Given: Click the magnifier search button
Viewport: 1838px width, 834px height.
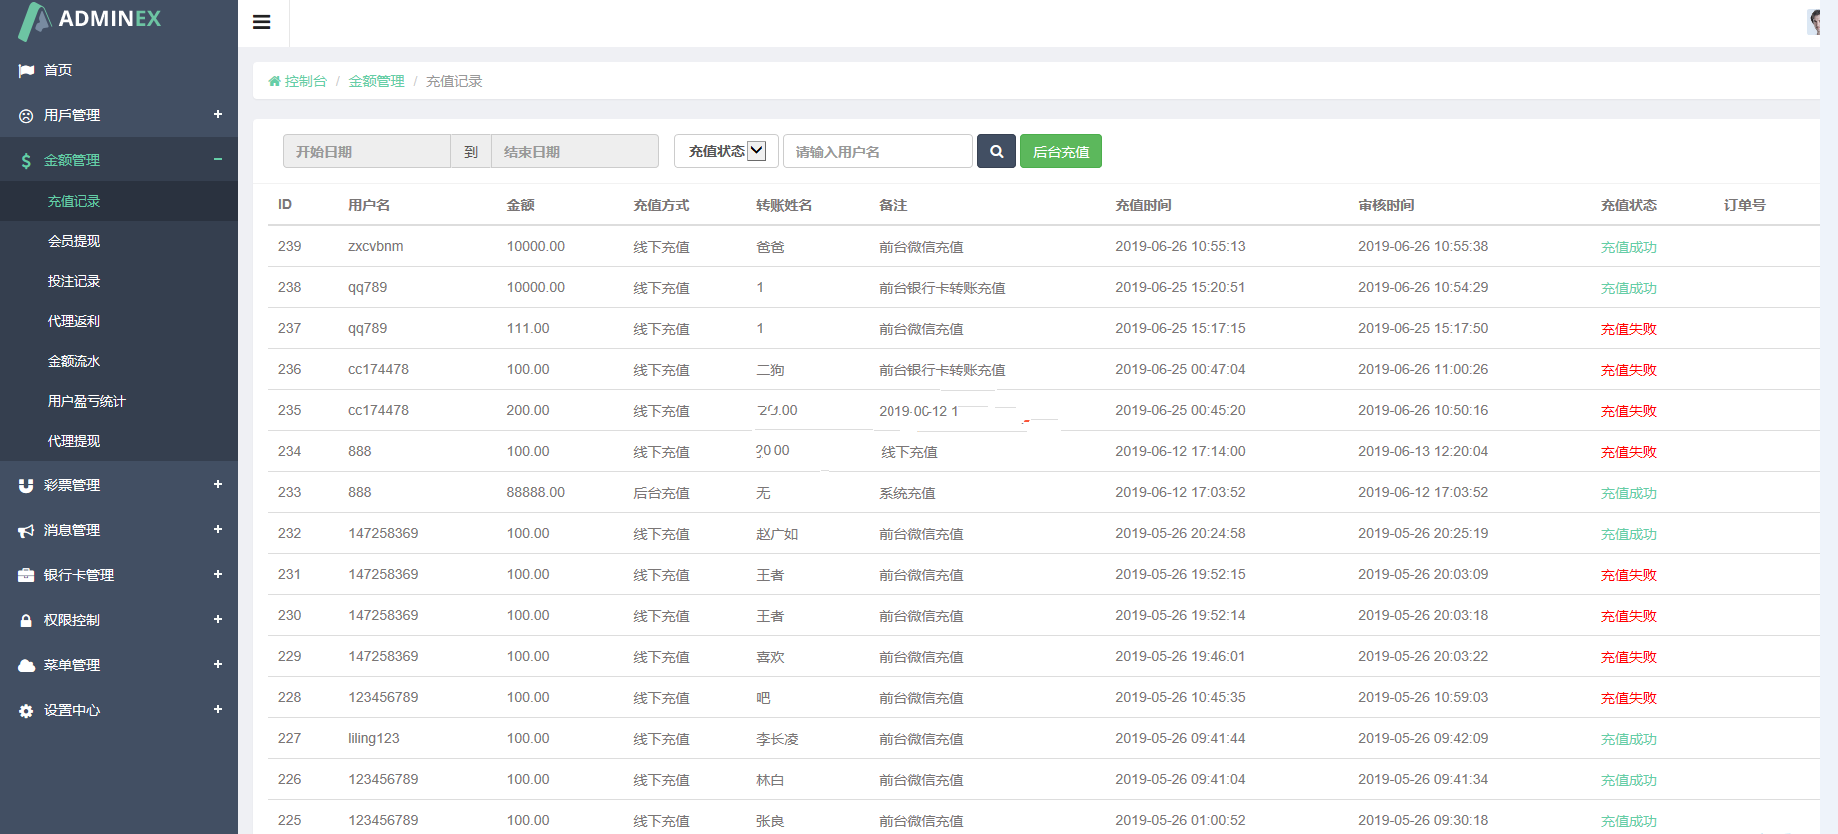Looking at the screenshot, I should pyautogui.click(x=996, y=151).
